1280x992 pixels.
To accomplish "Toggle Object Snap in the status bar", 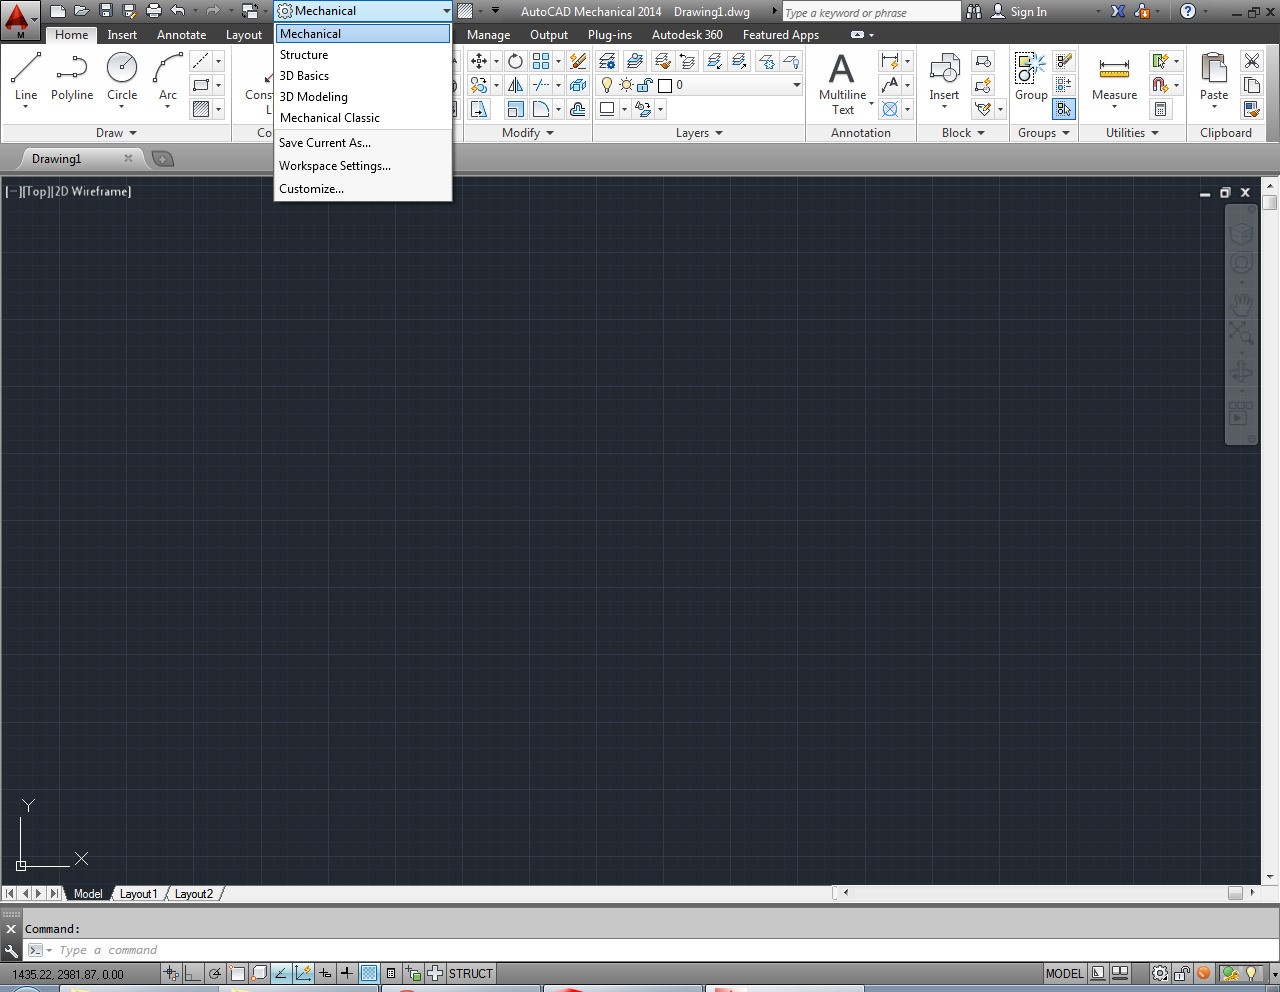I will [x=237, y=973].
